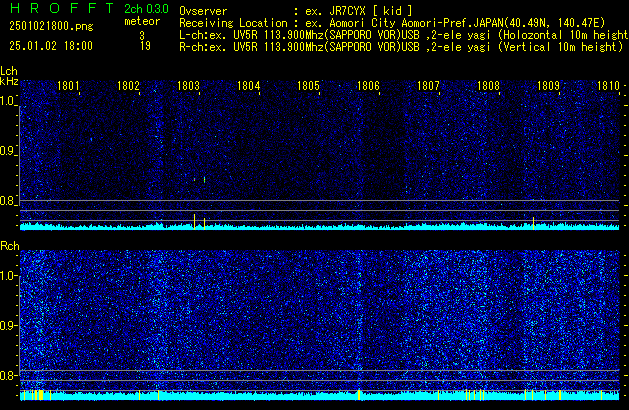Click the L-ch receiver description line
The height and width of the screenshot is (410, 629).
404,35
